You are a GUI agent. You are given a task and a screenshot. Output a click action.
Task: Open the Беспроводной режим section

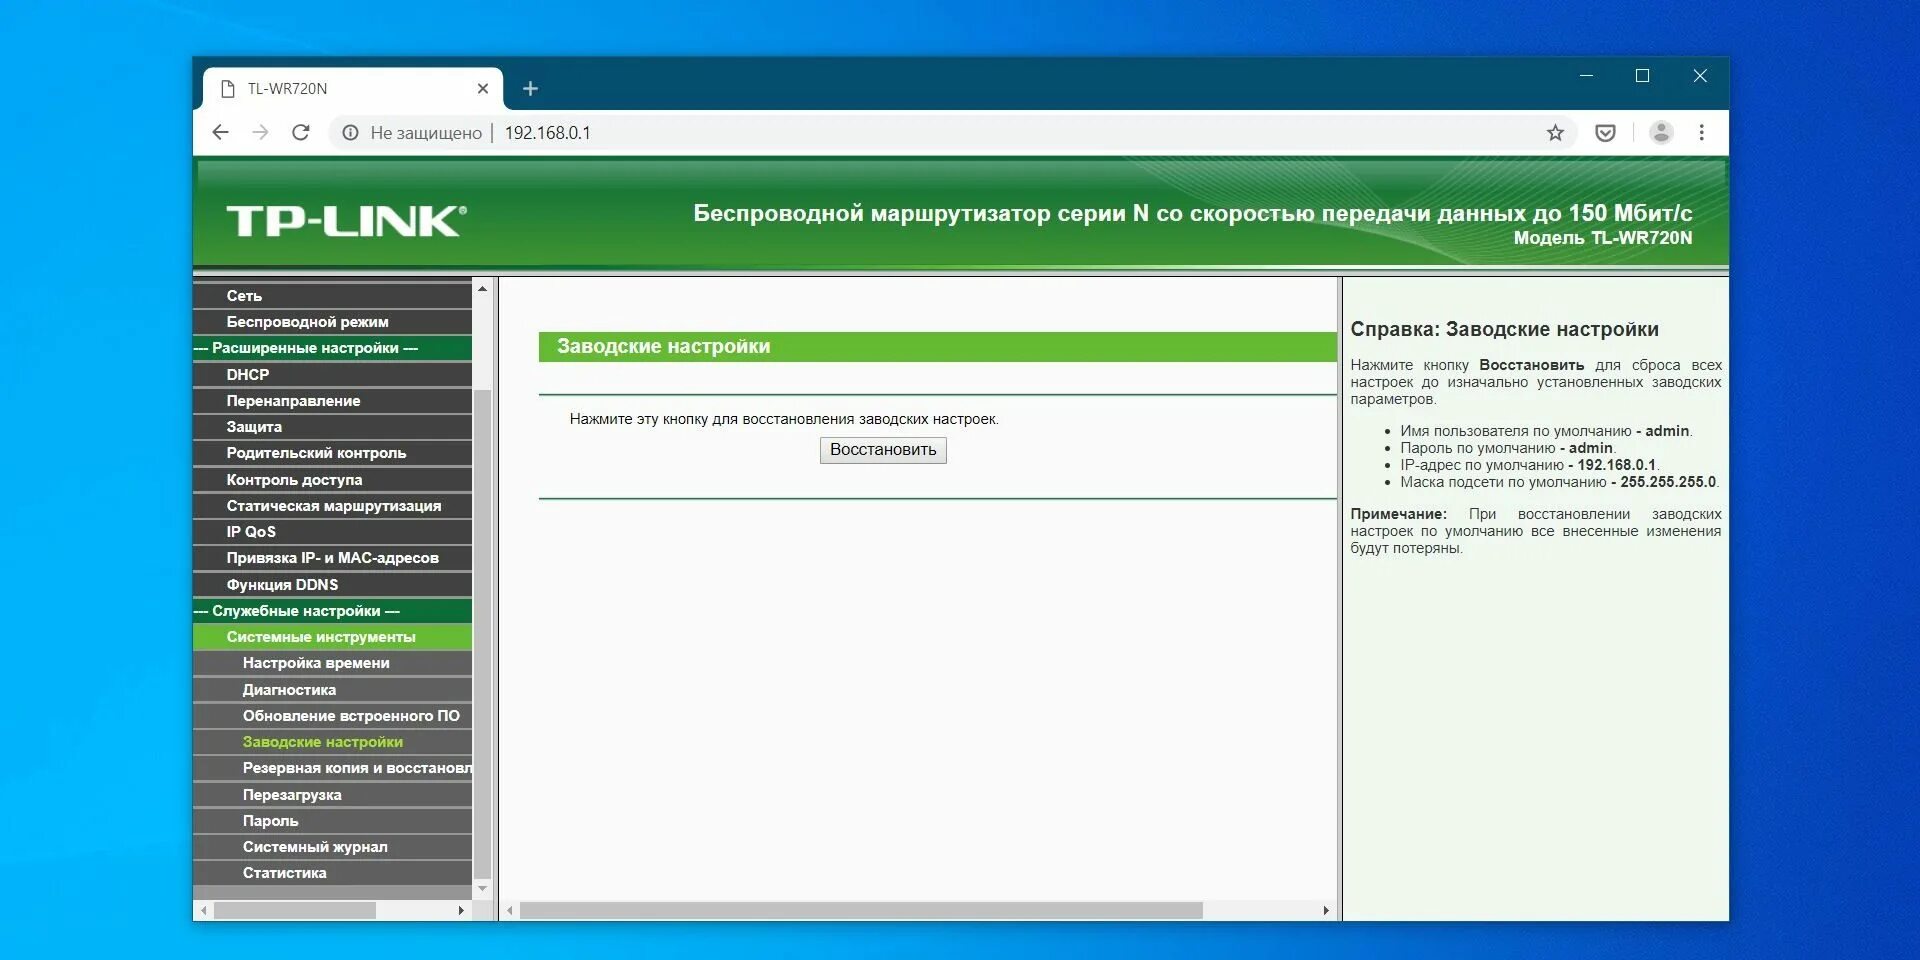pos(332,322)
